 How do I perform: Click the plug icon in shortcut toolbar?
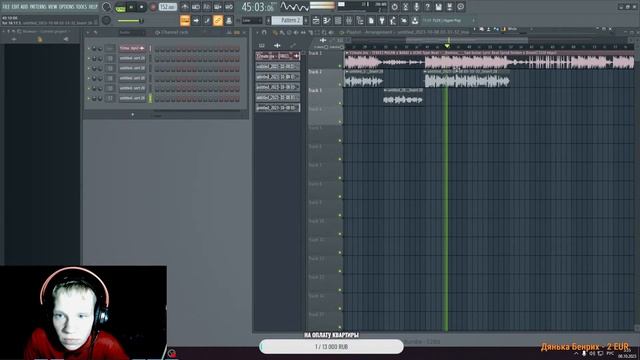pyautogui.click(x=382, y=20)
